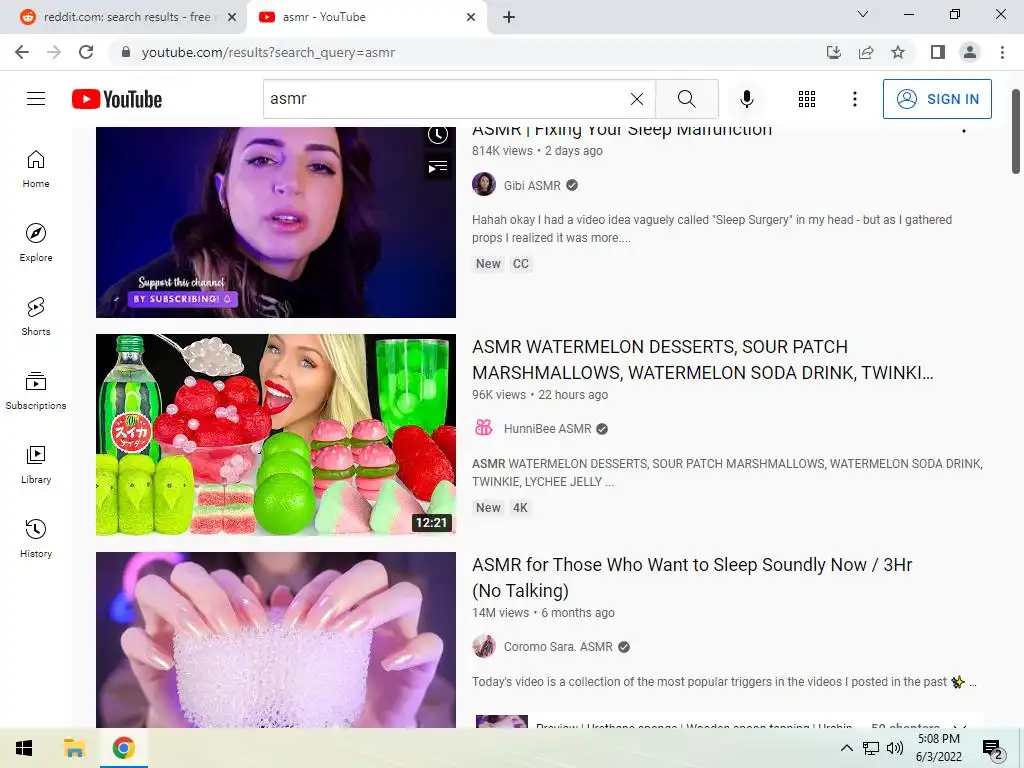Open the YouTube hamburger guide menu
The width and height of the screenshot is (1024, 768).
coord(36,99)
